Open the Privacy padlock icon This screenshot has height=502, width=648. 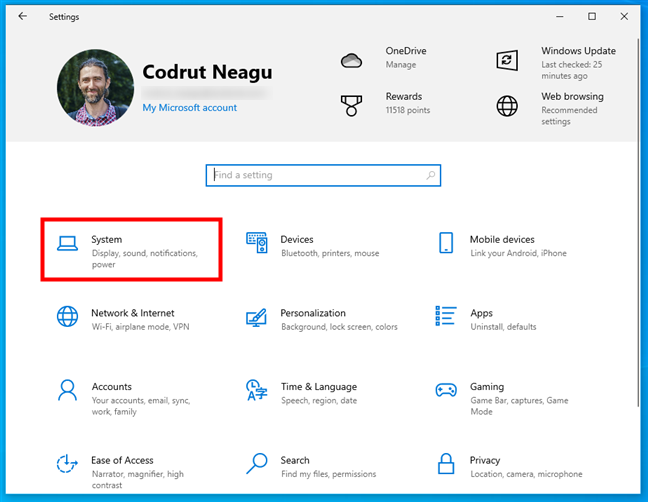(446, 464)
